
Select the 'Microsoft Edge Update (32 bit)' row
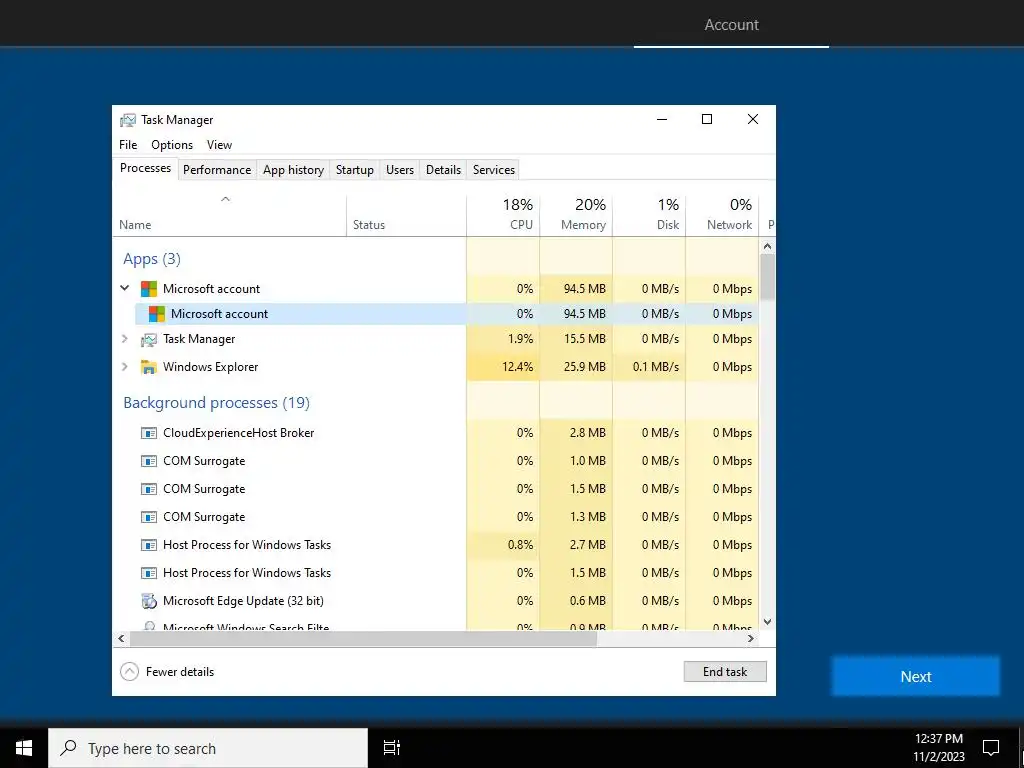[x=436, y=601]
